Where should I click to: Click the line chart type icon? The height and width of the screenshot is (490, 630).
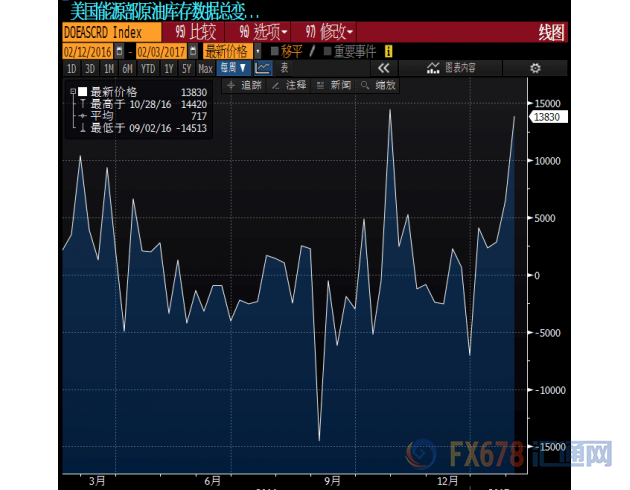click(x=263, y=68)
